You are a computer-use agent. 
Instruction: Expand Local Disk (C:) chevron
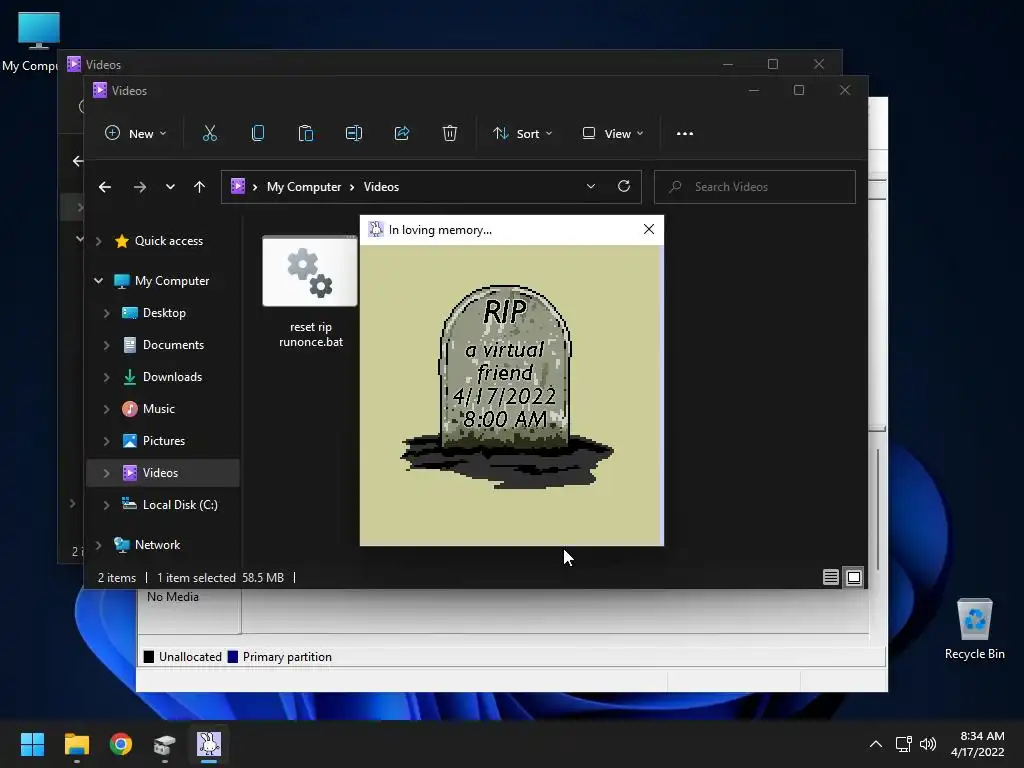(x=106, y=505)
